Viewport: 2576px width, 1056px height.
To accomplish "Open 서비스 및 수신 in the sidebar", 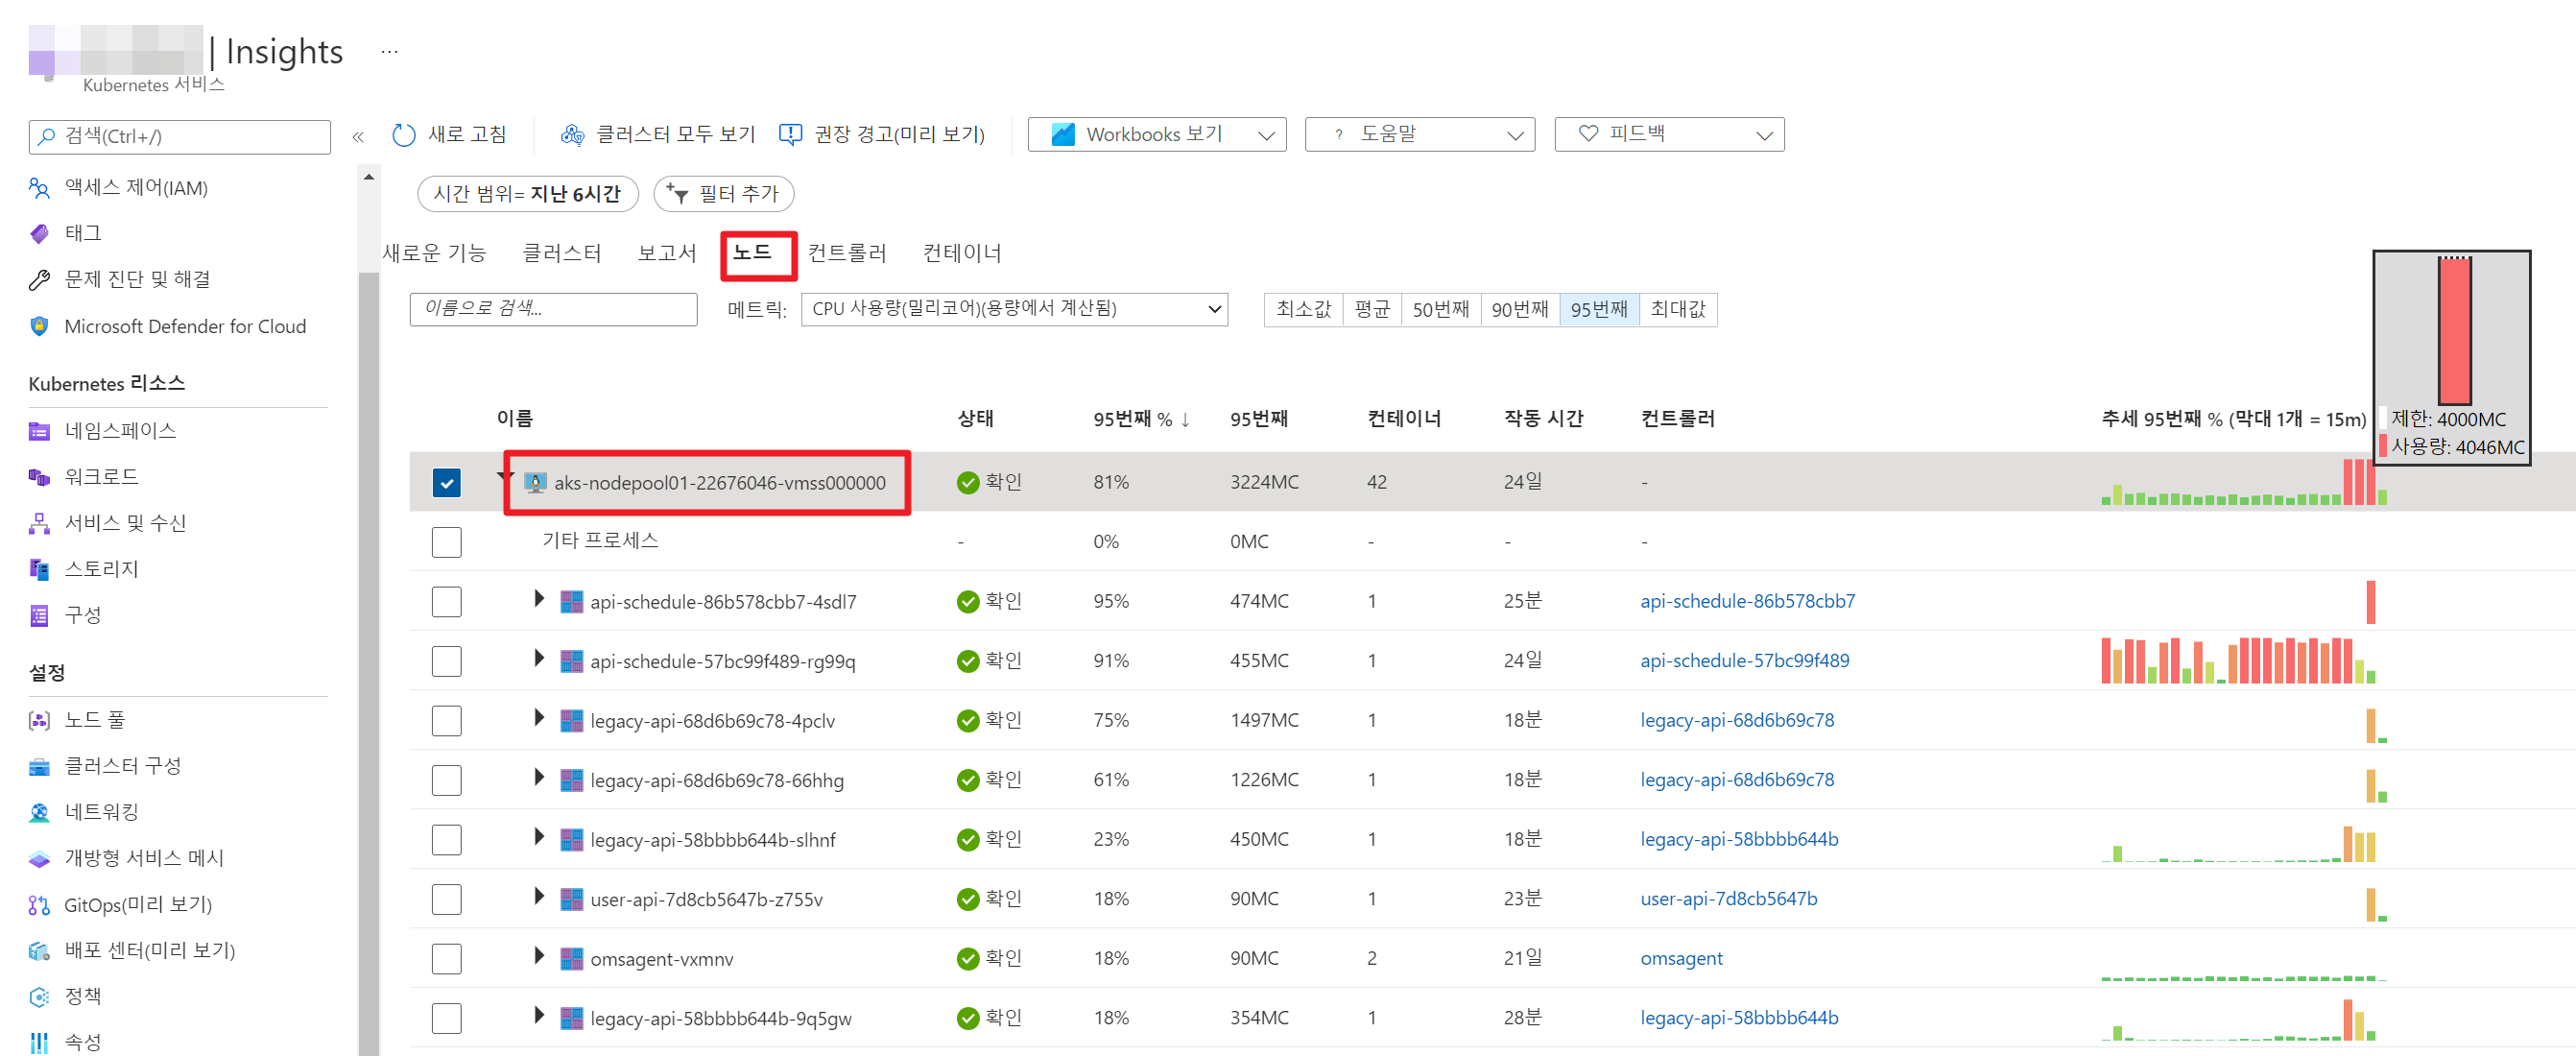I will coord(125,523).
